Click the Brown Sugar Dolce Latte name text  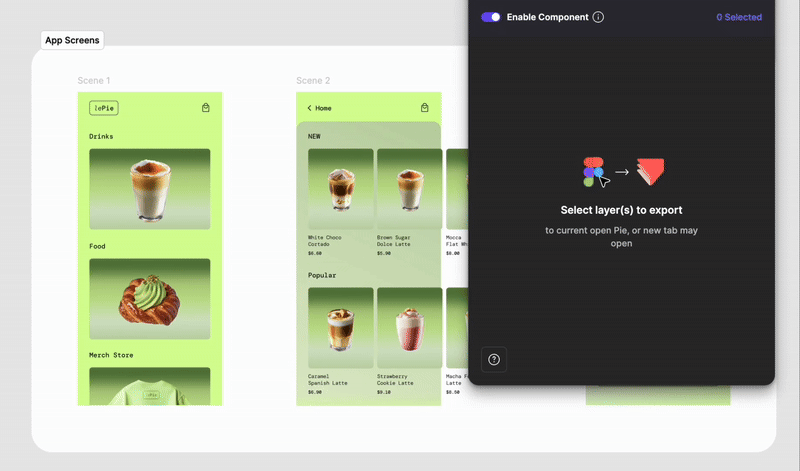tap(393, 241)
